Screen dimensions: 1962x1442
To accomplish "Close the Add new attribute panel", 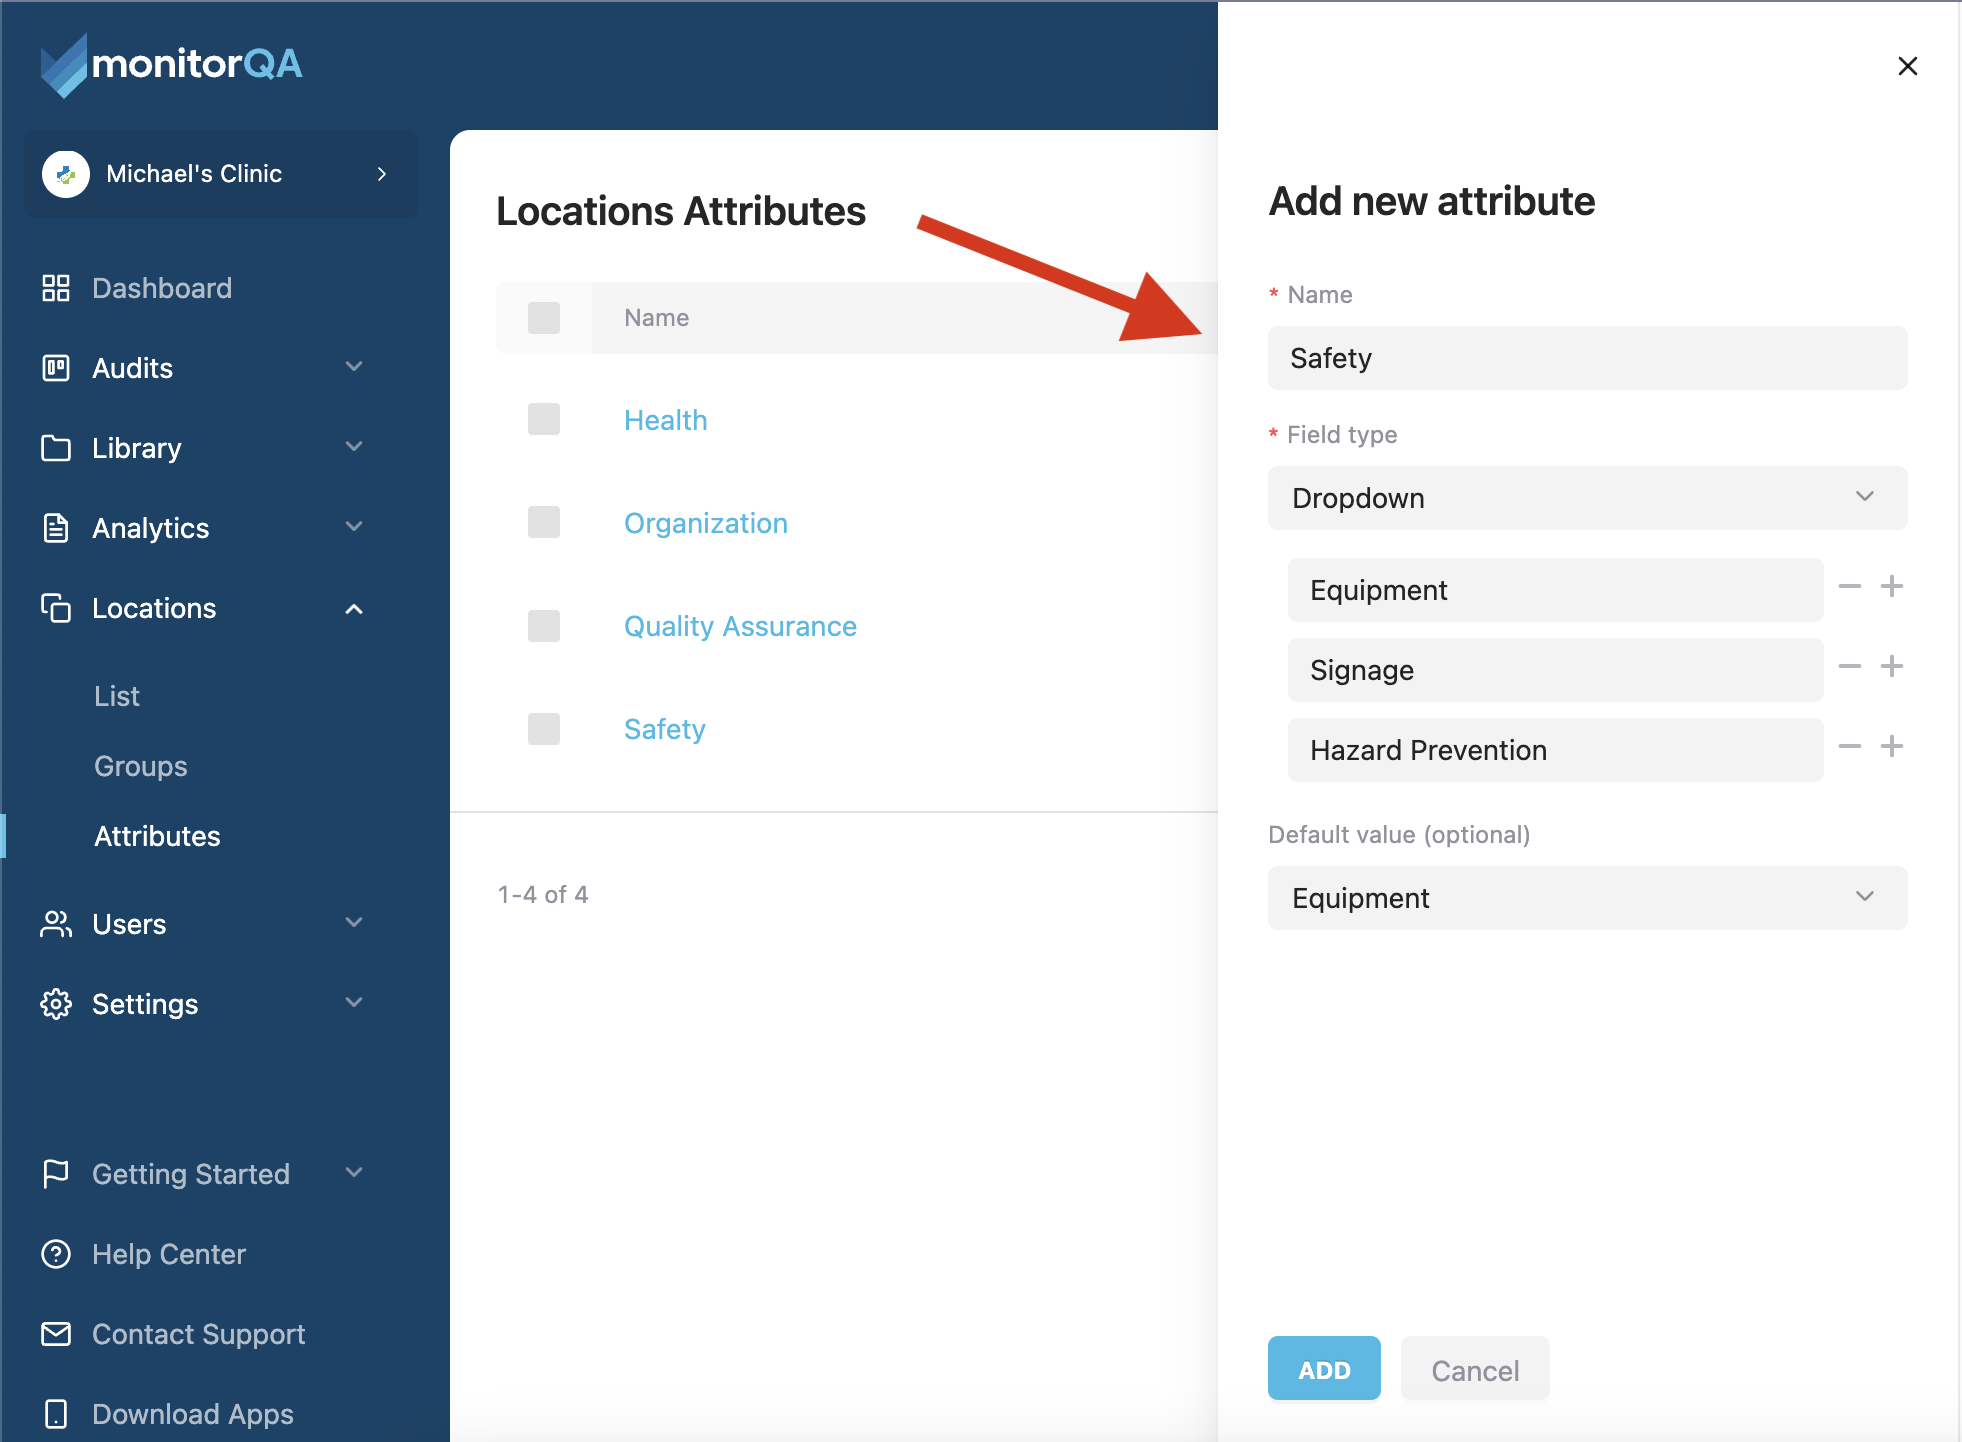I will point(1907,66).
